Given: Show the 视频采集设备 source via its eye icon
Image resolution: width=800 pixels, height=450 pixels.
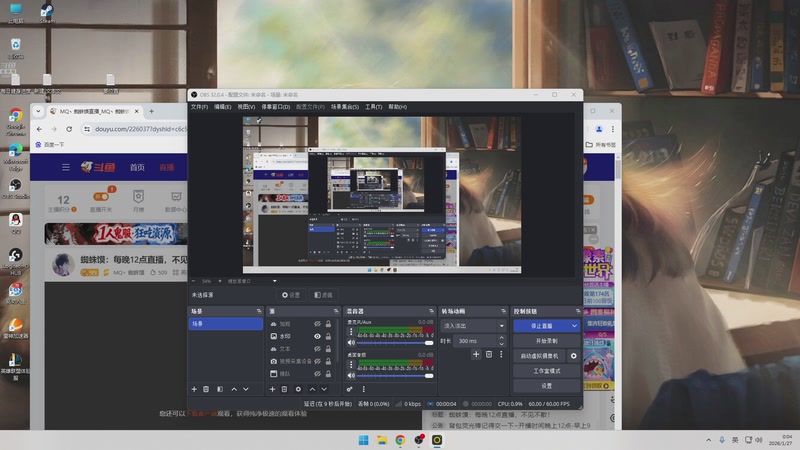Looking at the screenshot, I should click(317, 361).
